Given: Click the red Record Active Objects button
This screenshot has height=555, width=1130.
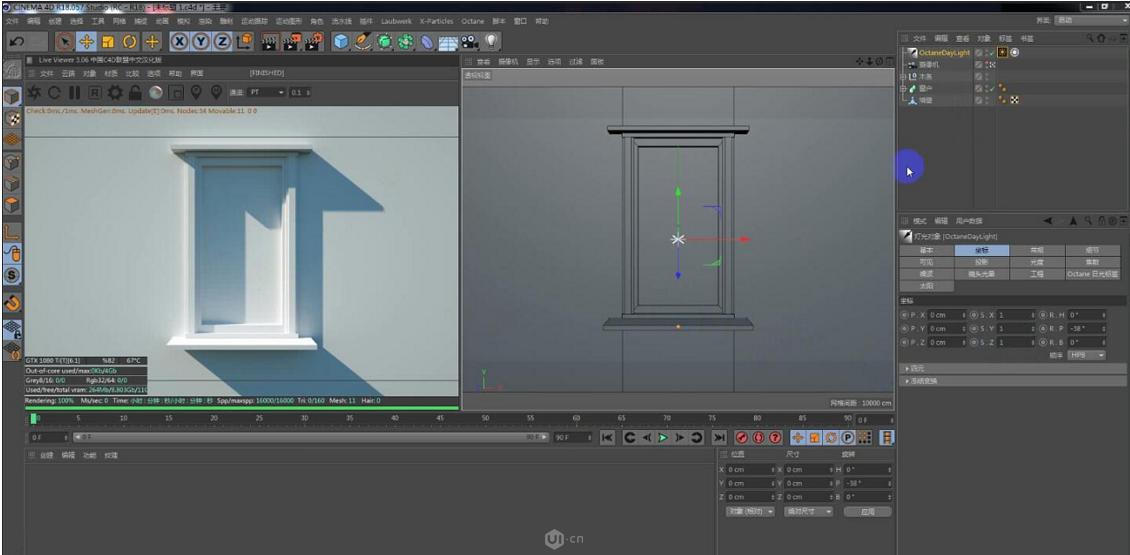Looking at the screenshot, I should (x=742, y=438).
